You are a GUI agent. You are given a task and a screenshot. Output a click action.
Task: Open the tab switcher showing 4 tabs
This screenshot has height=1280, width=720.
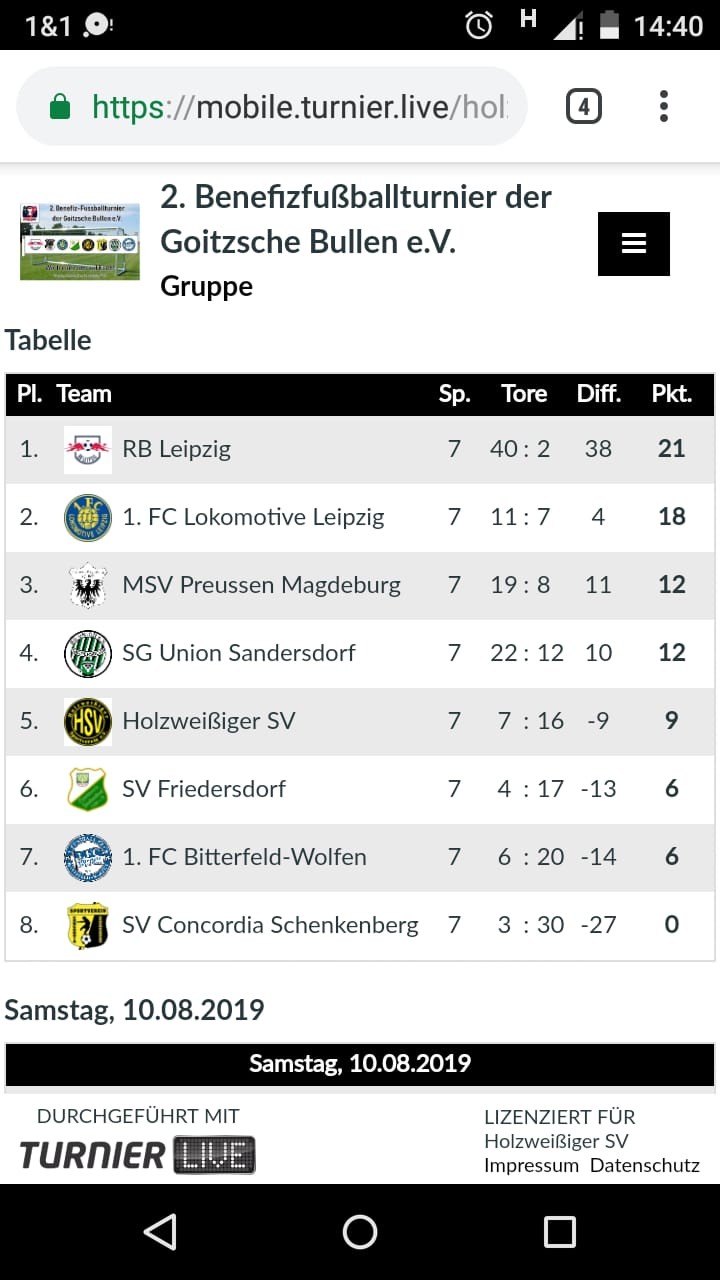click(x=584, y=106)
